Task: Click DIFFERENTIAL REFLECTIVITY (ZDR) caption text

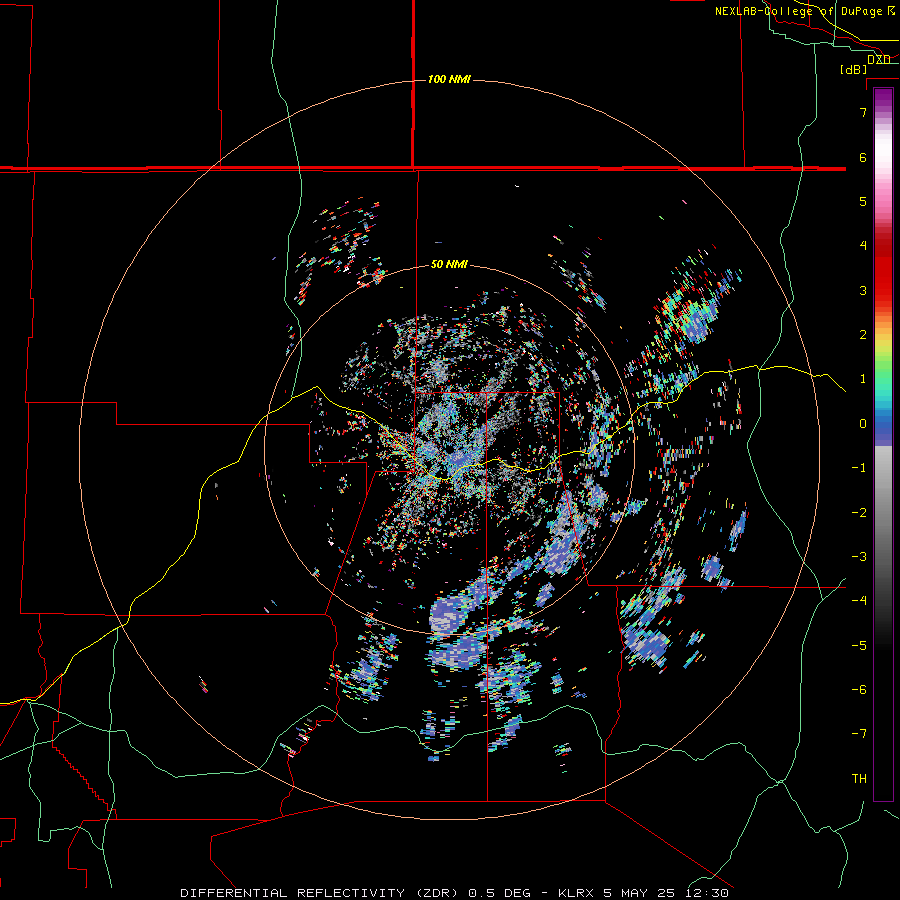Action: click(x=321, y=893)
